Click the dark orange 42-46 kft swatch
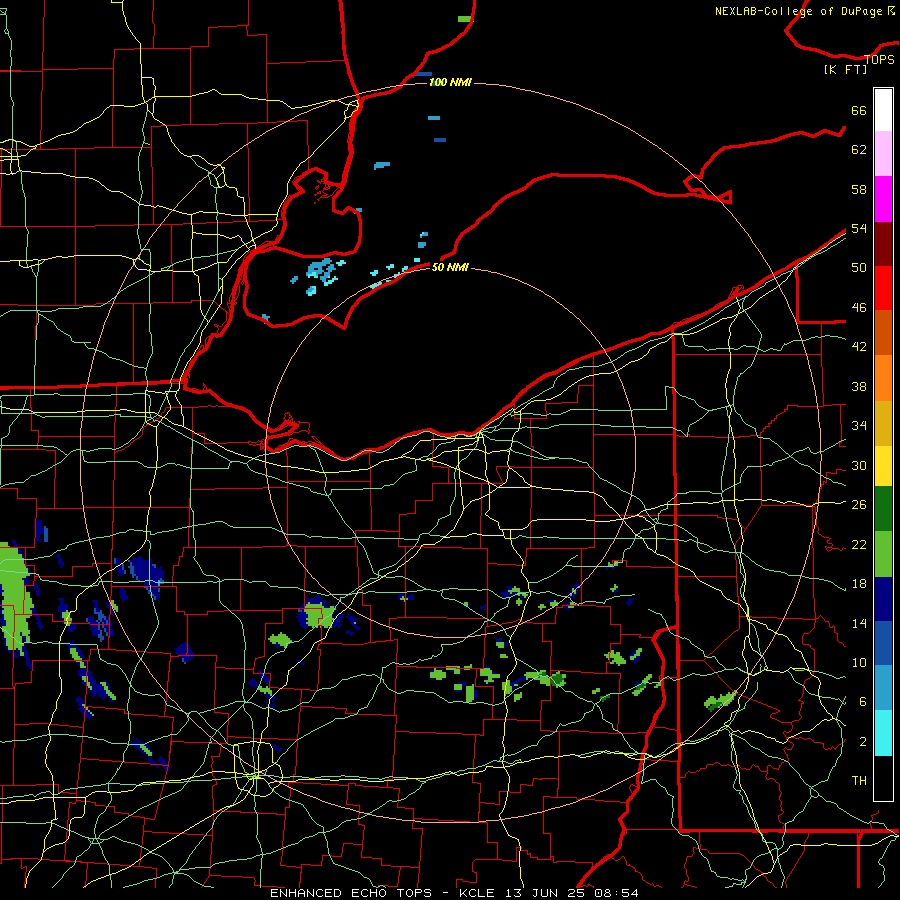Screen dimensions: 900x900 [883, 332]
